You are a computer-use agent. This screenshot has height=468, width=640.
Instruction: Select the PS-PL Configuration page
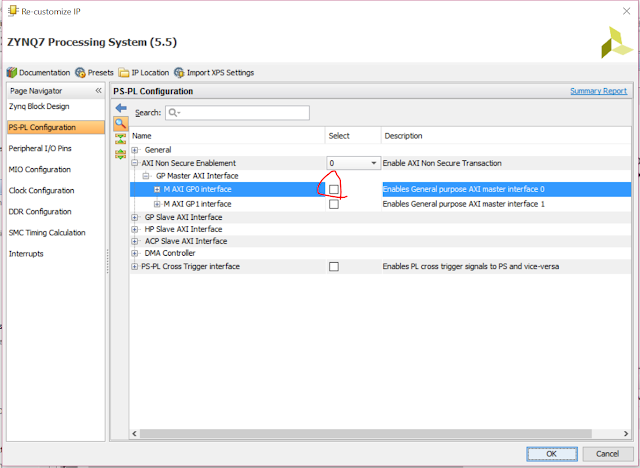point(56,127)
